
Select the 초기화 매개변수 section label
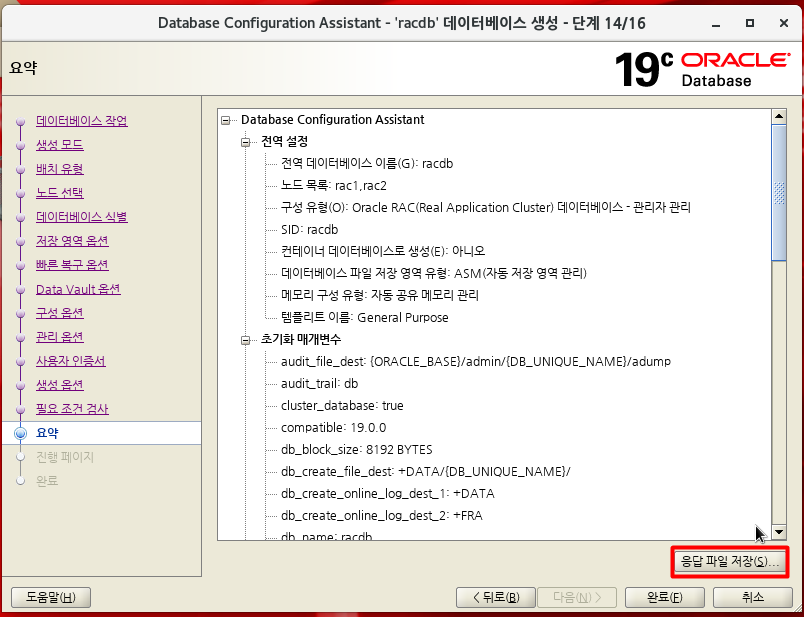301,340
